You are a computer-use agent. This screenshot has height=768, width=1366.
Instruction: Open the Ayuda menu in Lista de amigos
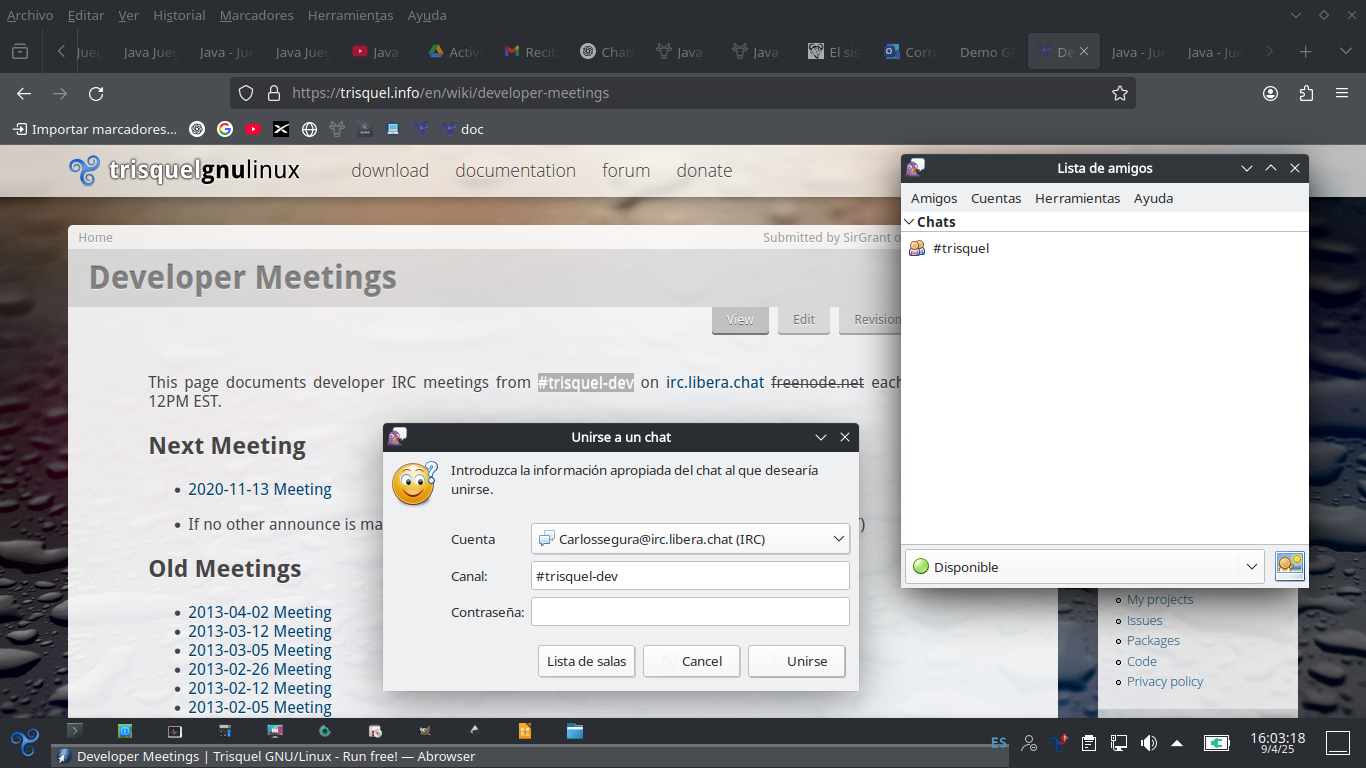[x=1153, y=198]
